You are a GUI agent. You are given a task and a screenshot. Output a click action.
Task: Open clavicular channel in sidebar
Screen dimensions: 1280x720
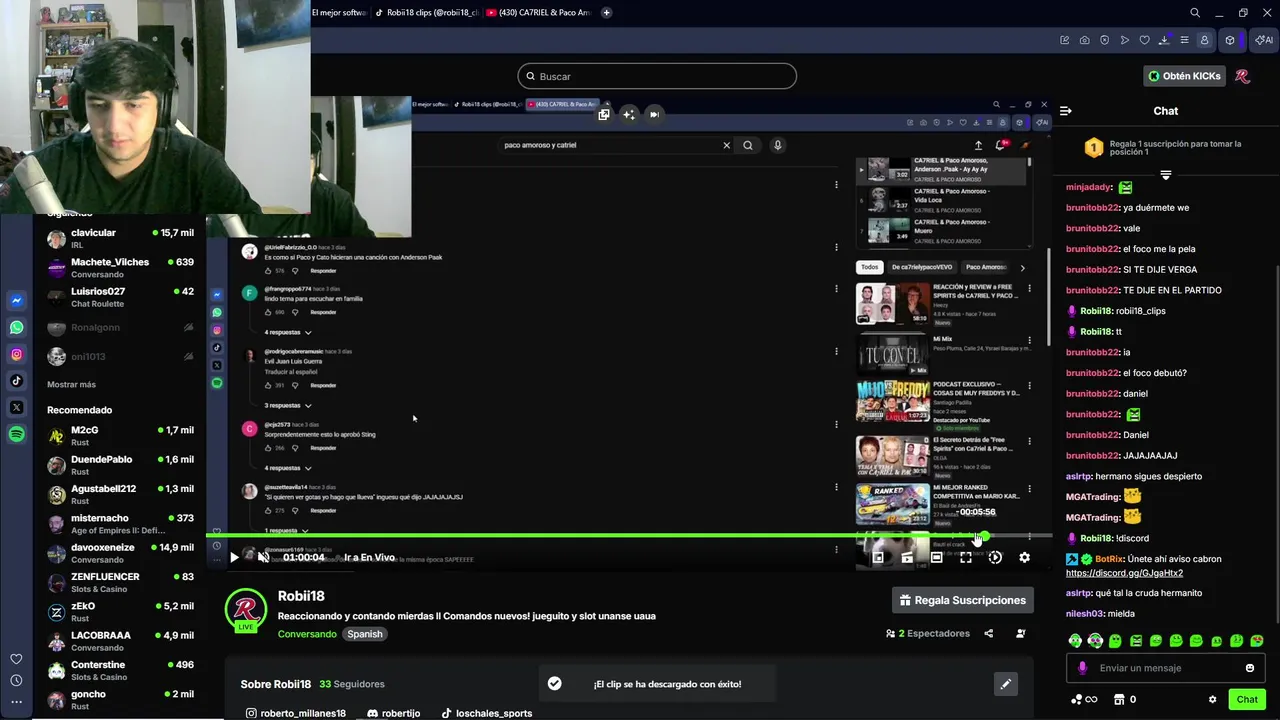tap(120, 238)
